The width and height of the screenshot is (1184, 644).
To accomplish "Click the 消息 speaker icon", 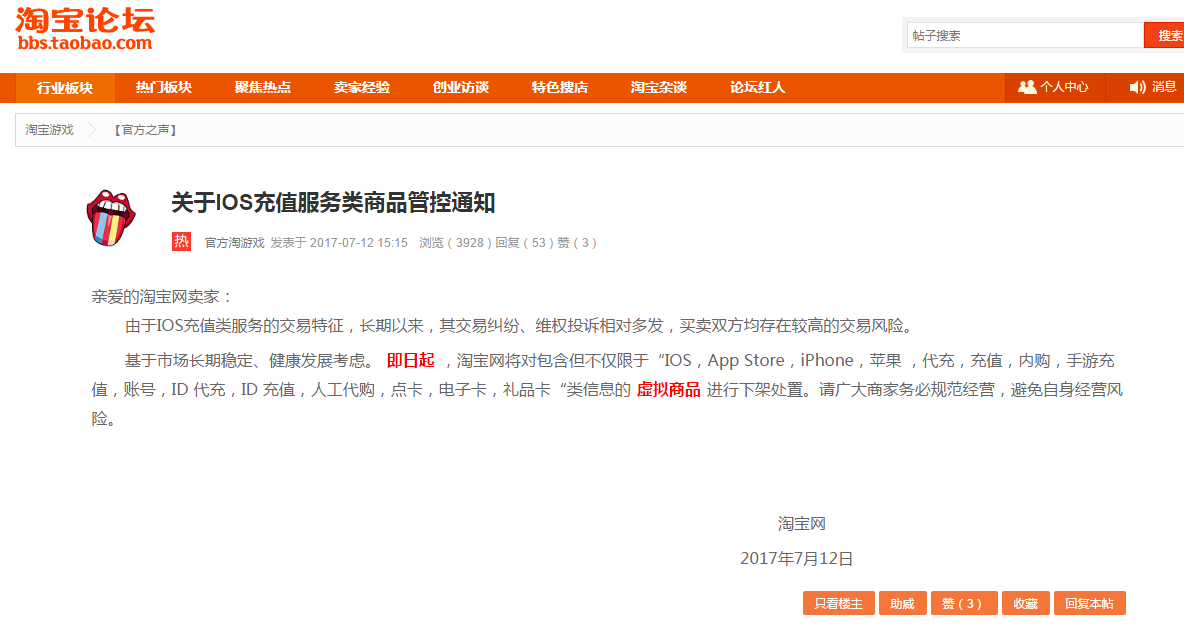I will click(1137, 87).
